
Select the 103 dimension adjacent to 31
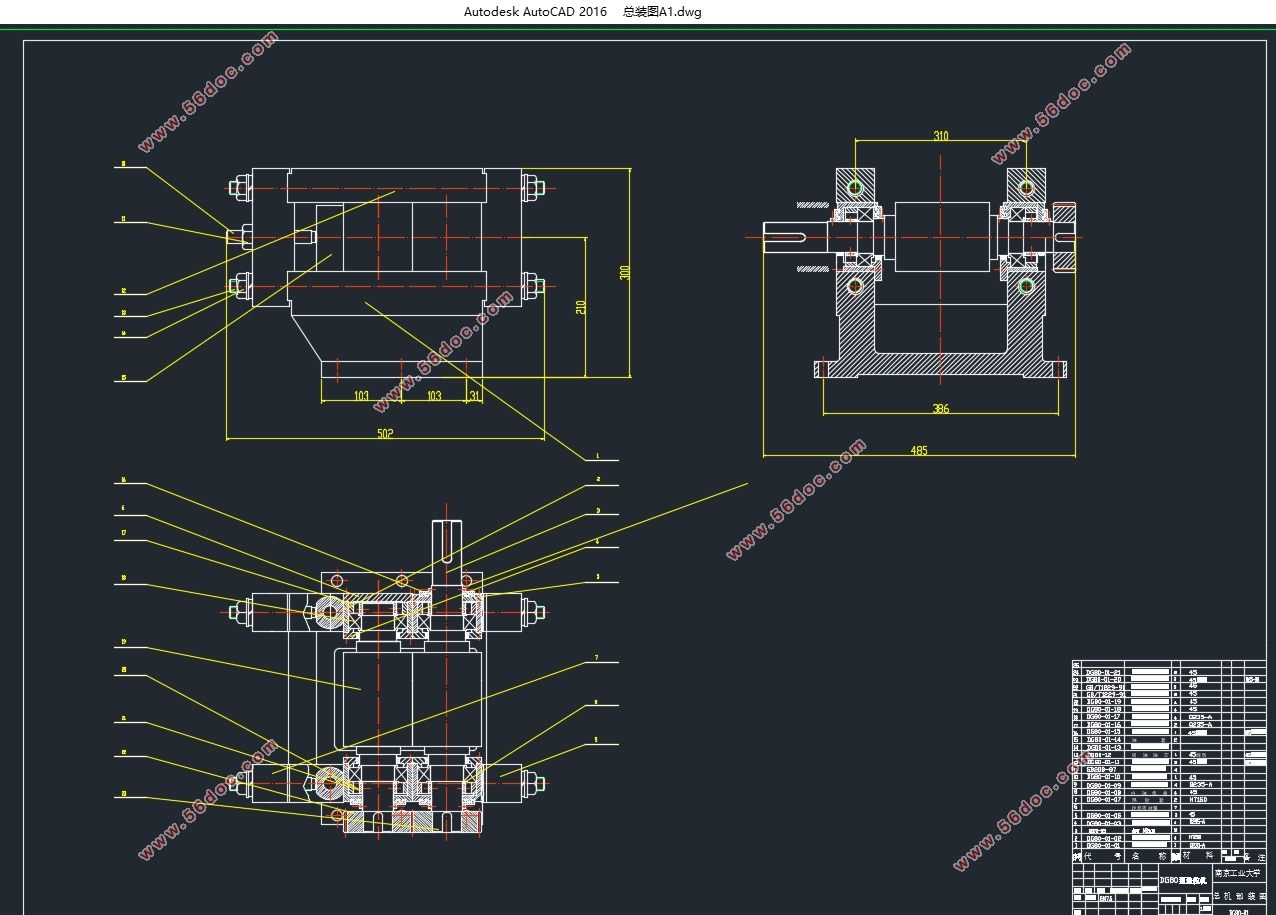click(434, 396)
